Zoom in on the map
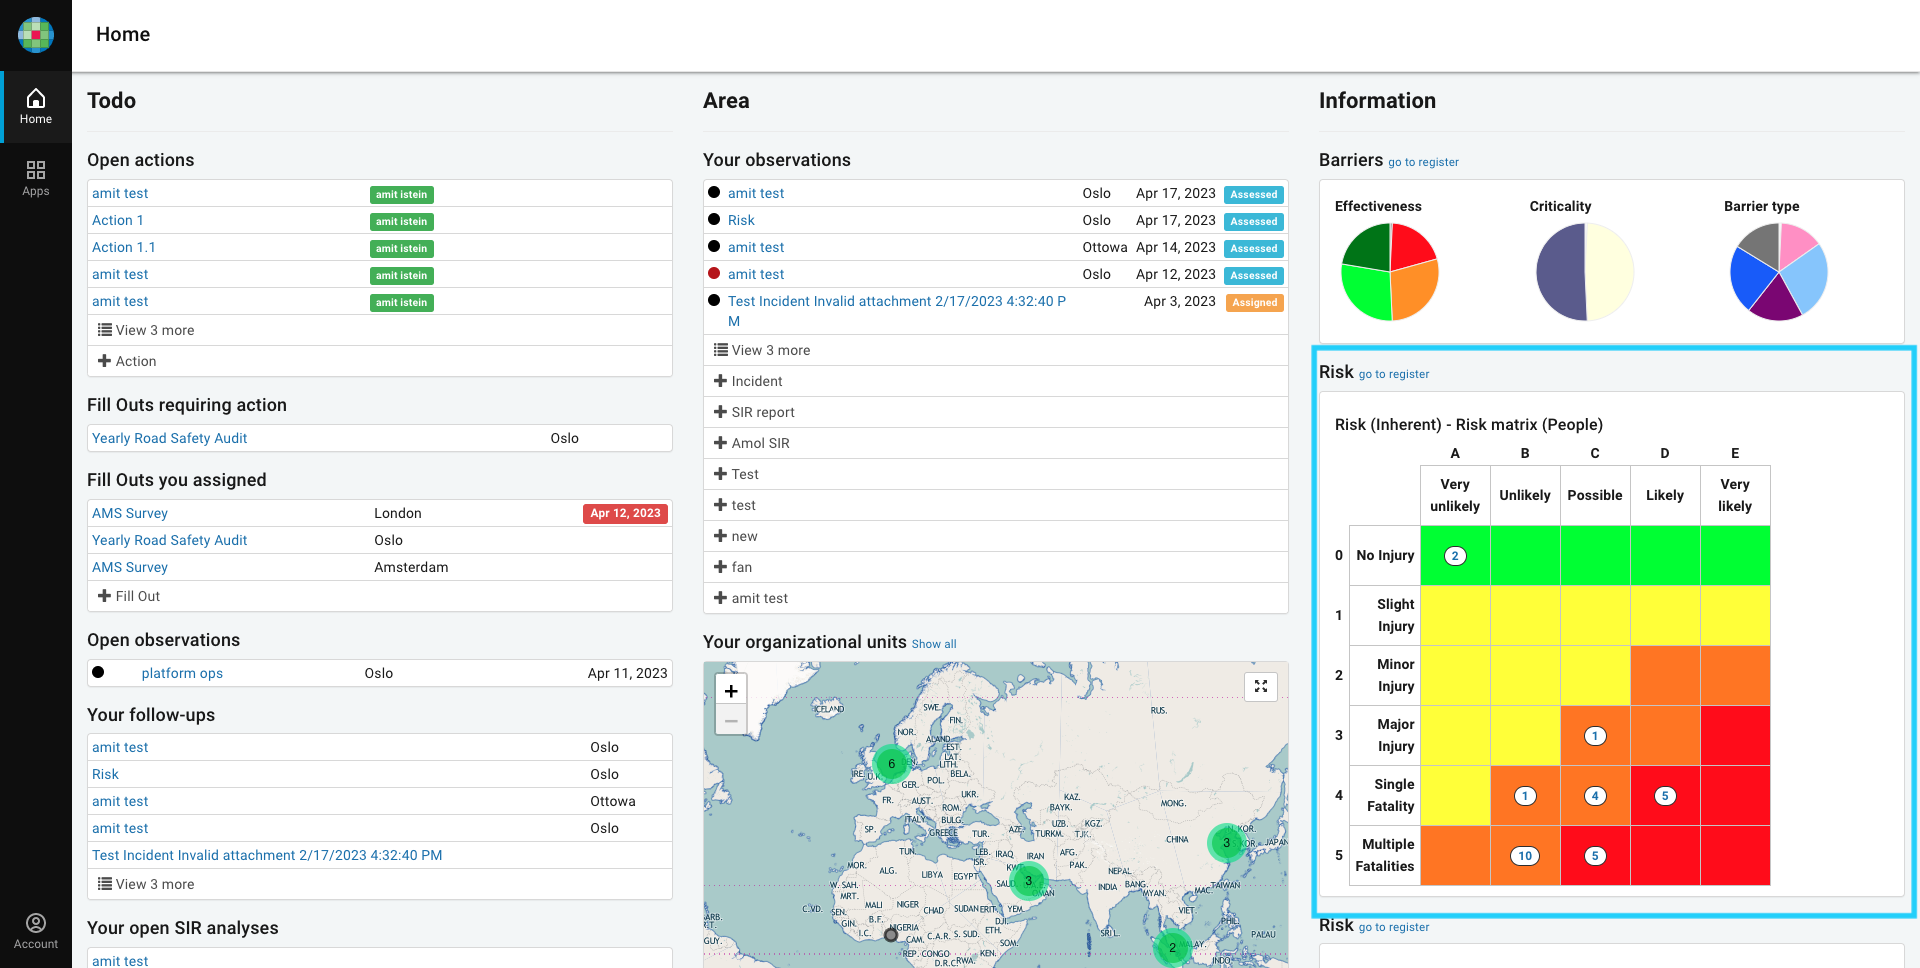 [731, 691]
